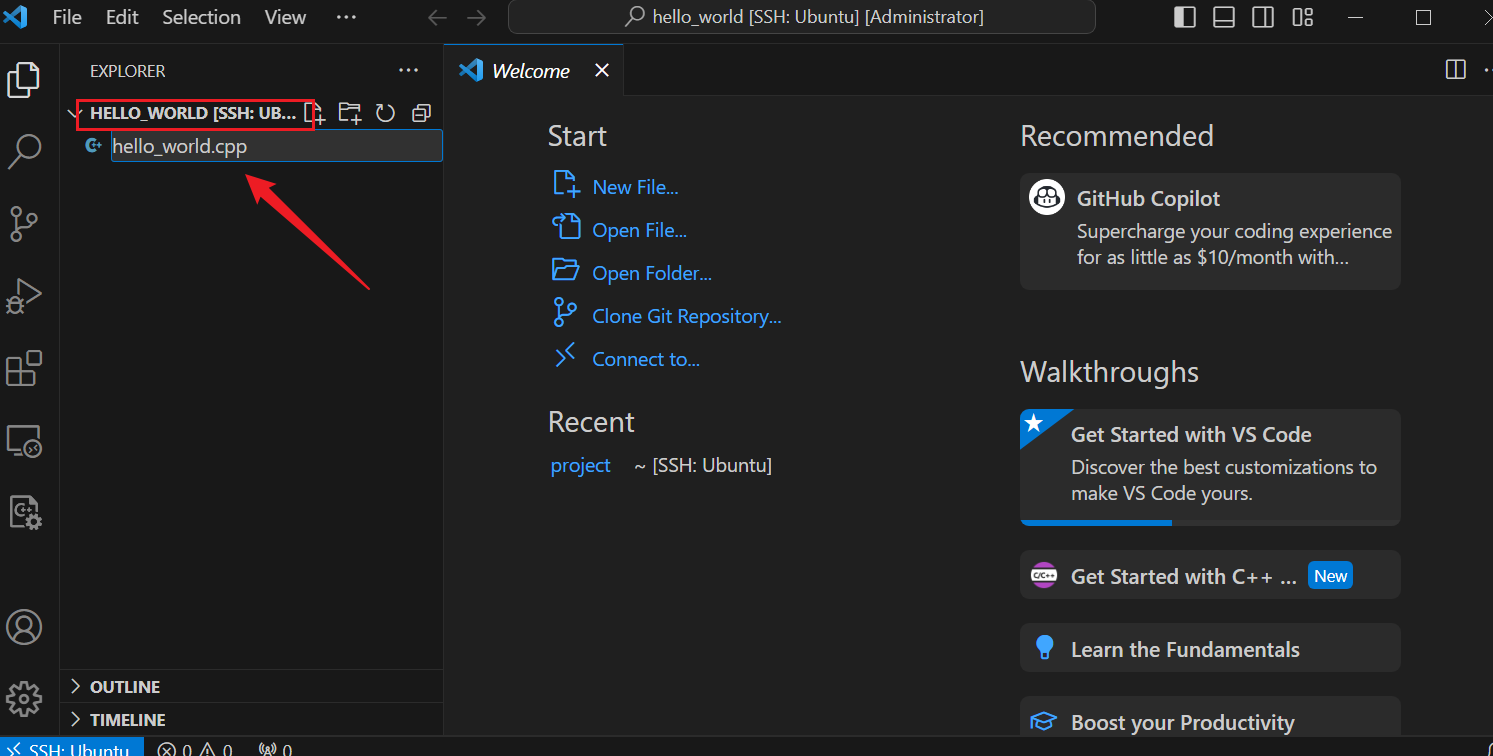Click Clone Git Repository... link

coord(687,316)
